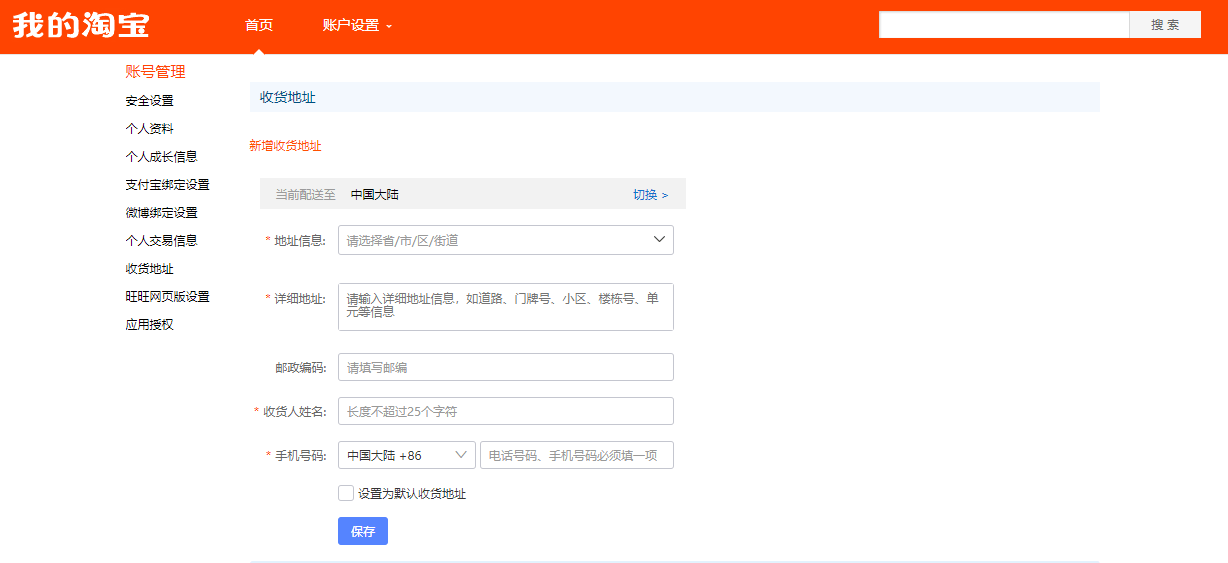Click the 账号管理 sidebar heading
Screen dimensions: 1228x563
pyautogui.click(x=155, y=72)
